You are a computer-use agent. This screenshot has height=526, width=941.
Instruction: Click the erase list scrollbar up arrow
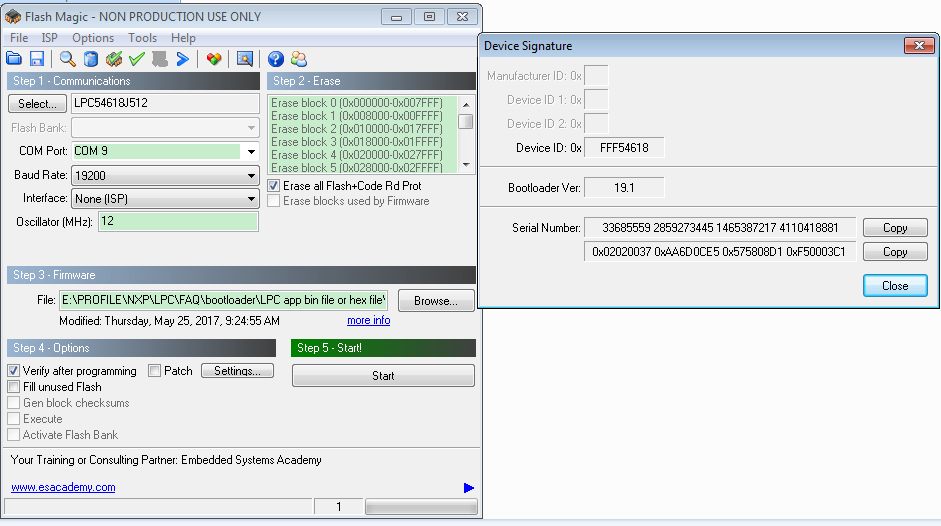point(466,104)
